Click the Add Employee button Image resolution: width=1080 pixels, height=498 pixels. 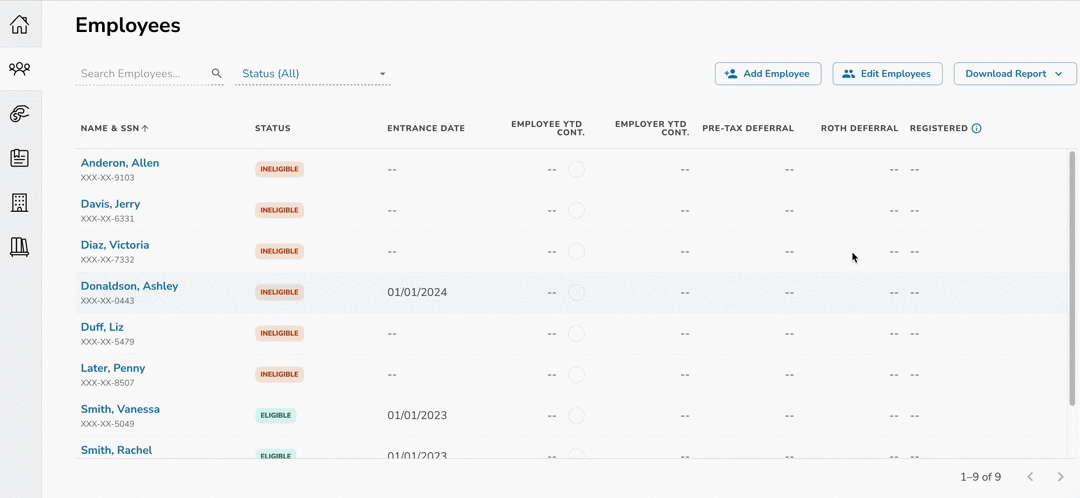[x=768, y=74]
